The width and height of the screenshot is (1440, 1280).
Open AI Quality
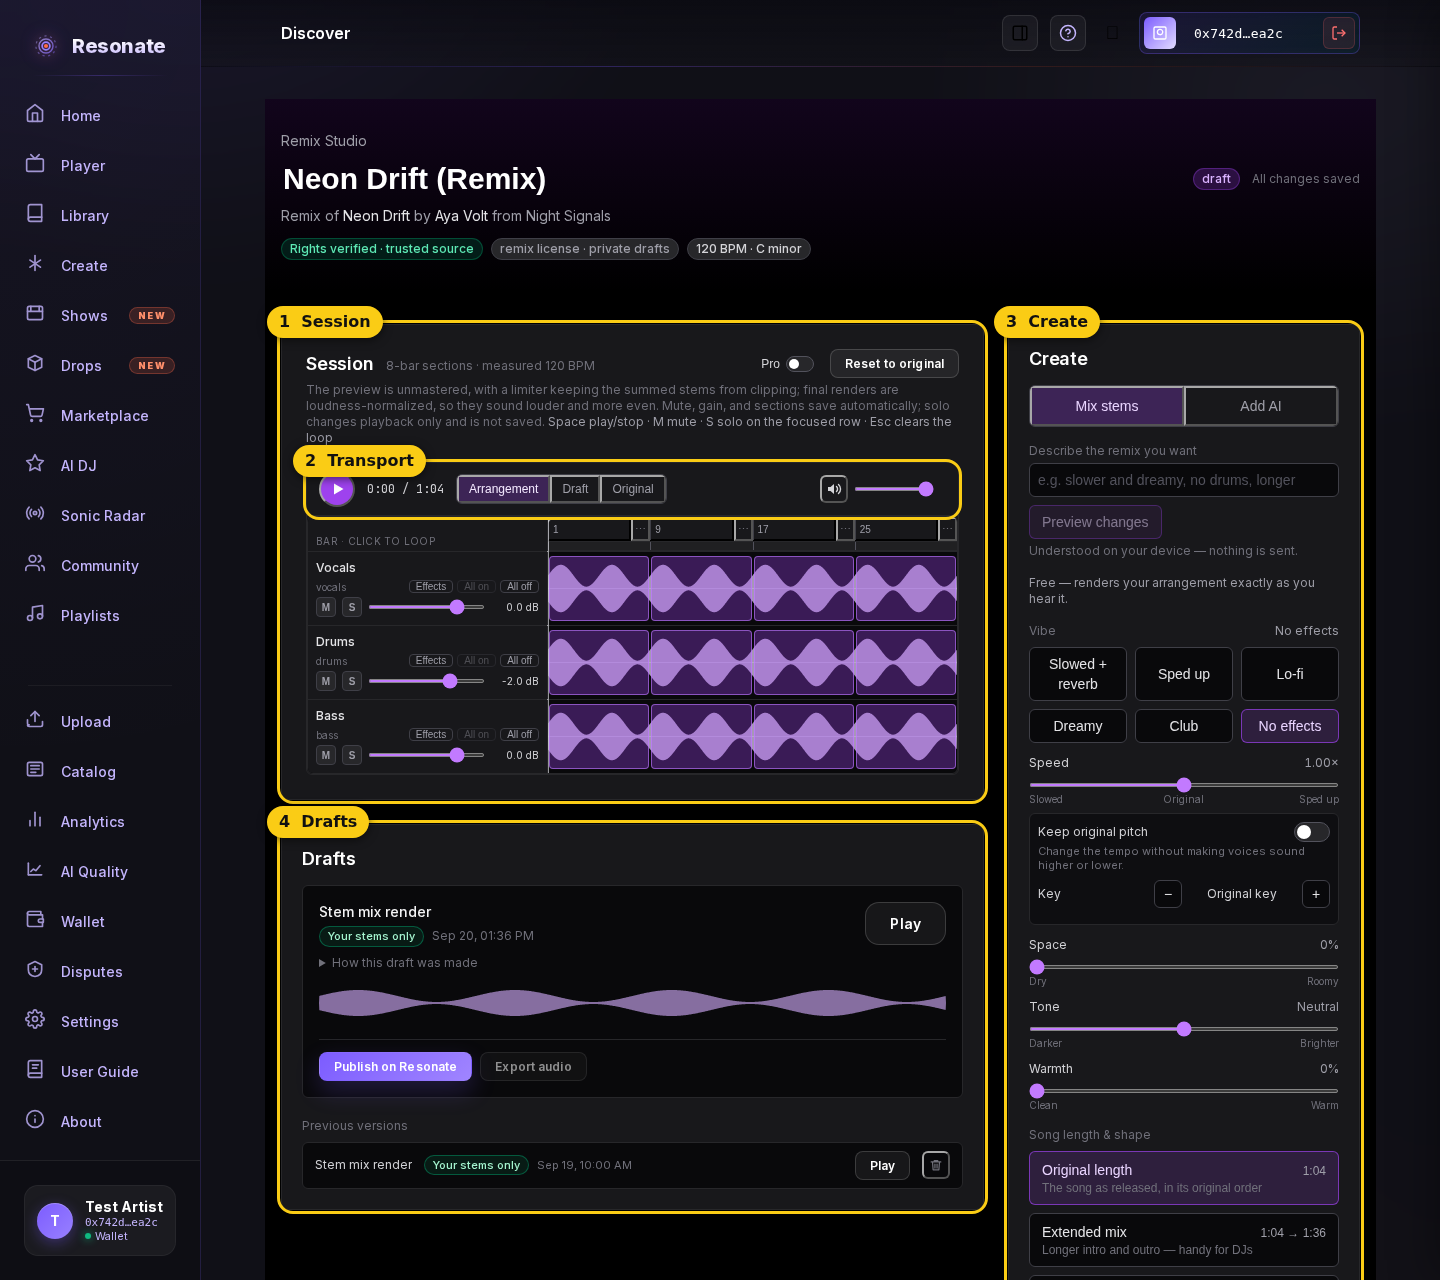coord(100,871)
